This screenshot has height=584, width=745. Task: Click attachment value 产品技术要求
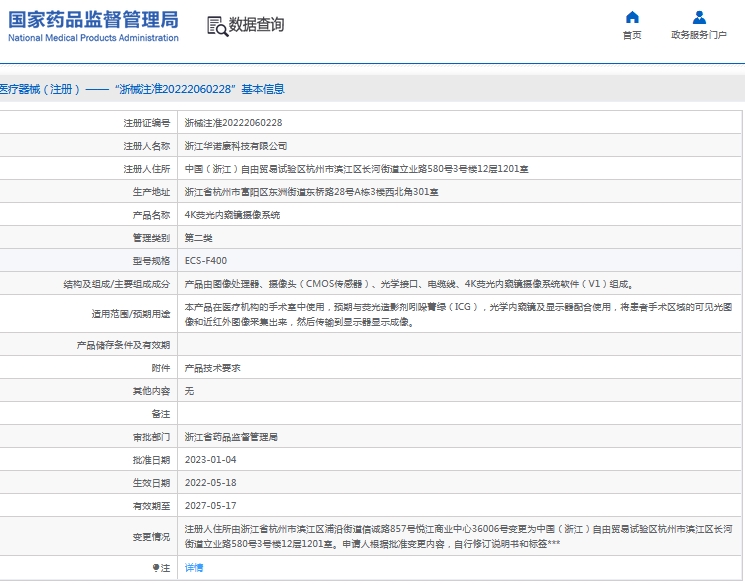[x=212, y=368]
